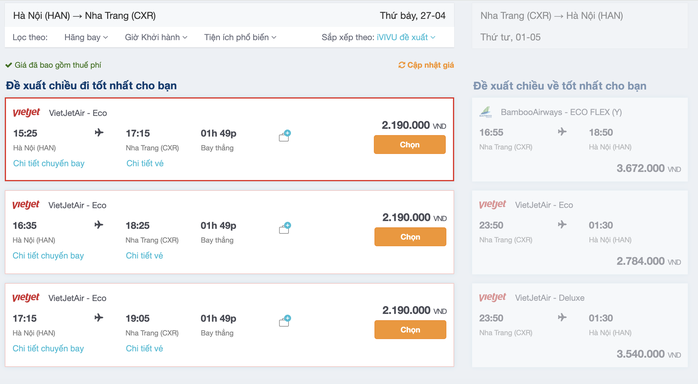
Task: Switch to Nha Trang → Hà Nội return tab
Action: 580,26
